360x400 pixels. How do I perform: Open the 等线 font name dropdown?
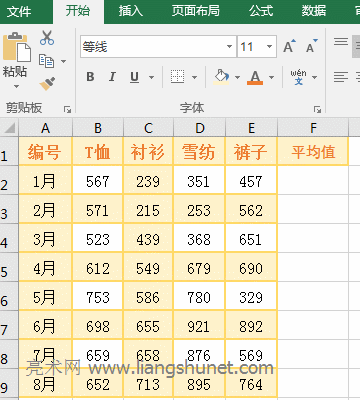(x=229, y=47)
